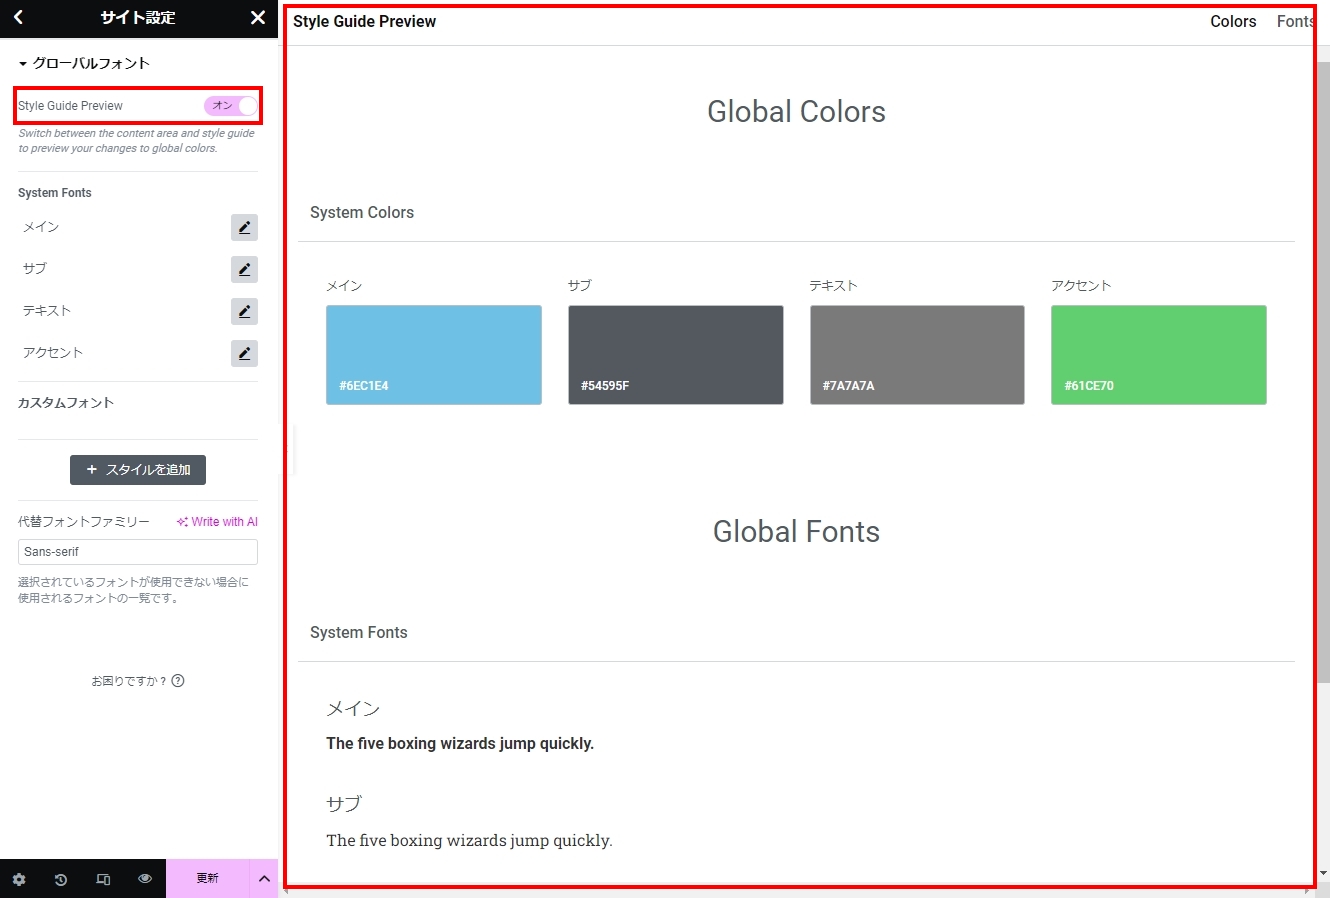Go back using the header arrow
The height and width of the screenshot is (898, 1330).
18,18
